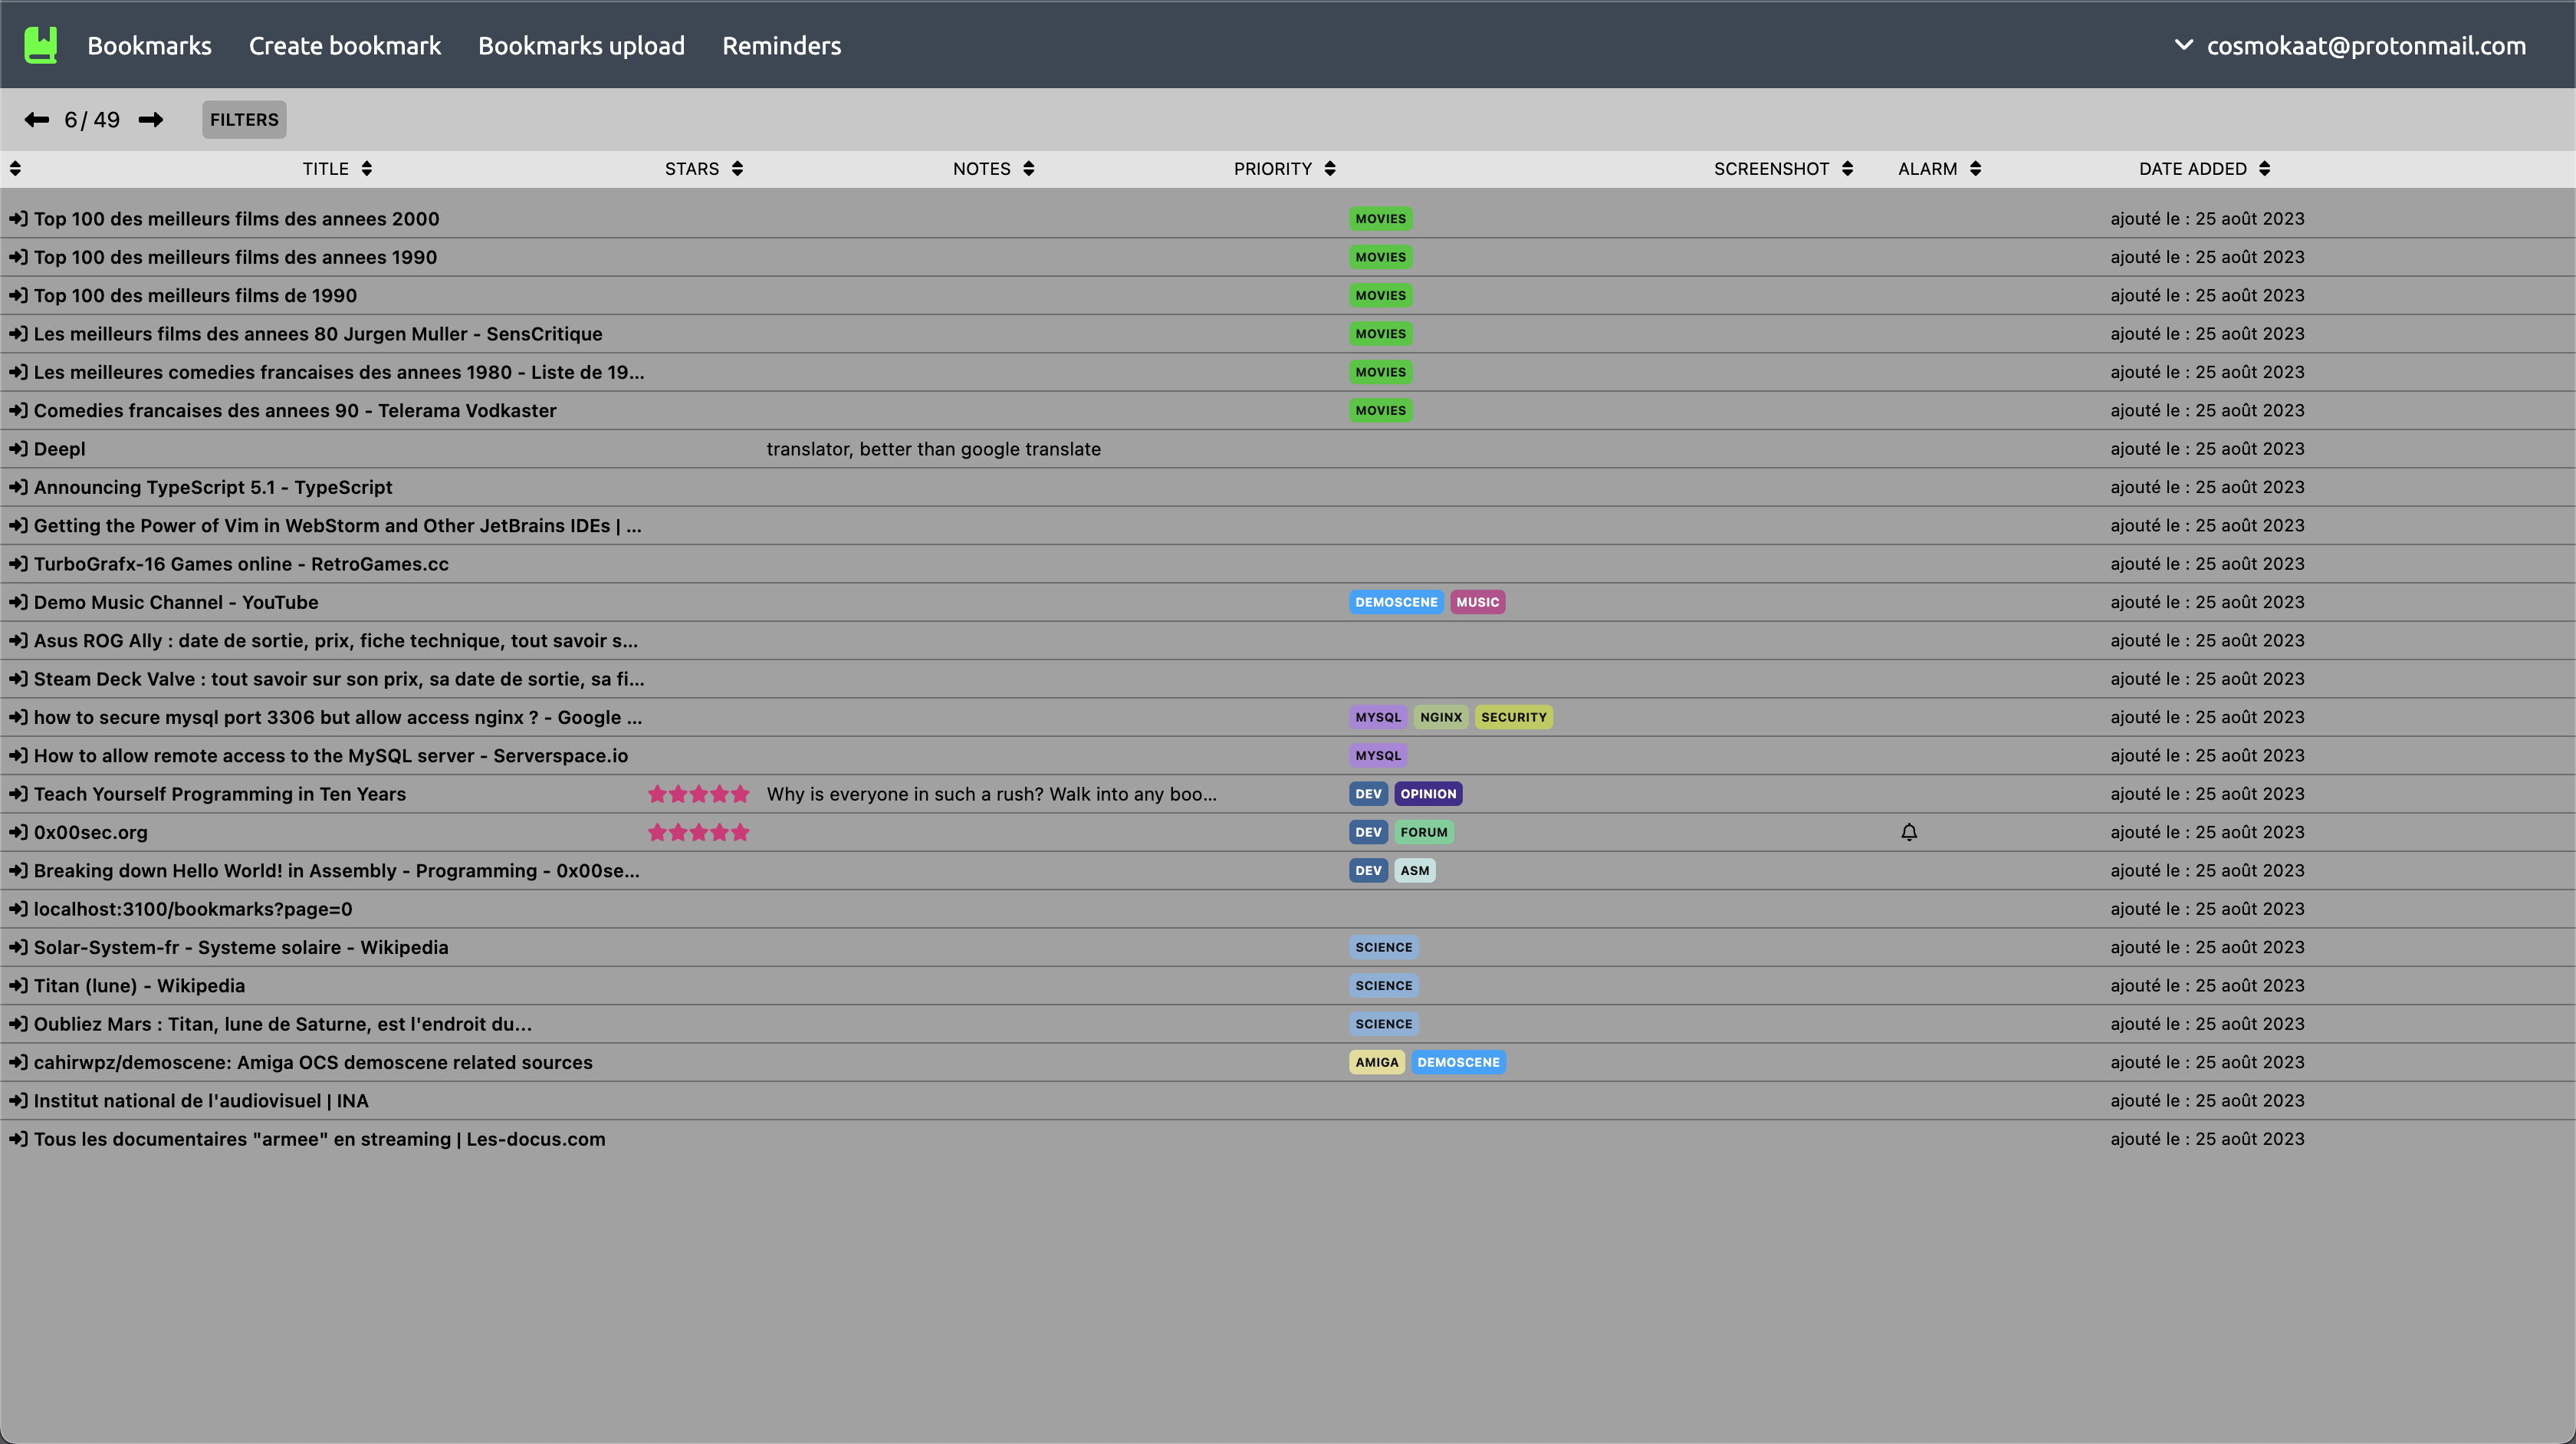The height and width of the screenshot is (1444, 2576).
Task: Go to previous page arrow
Action: [37, 120]
